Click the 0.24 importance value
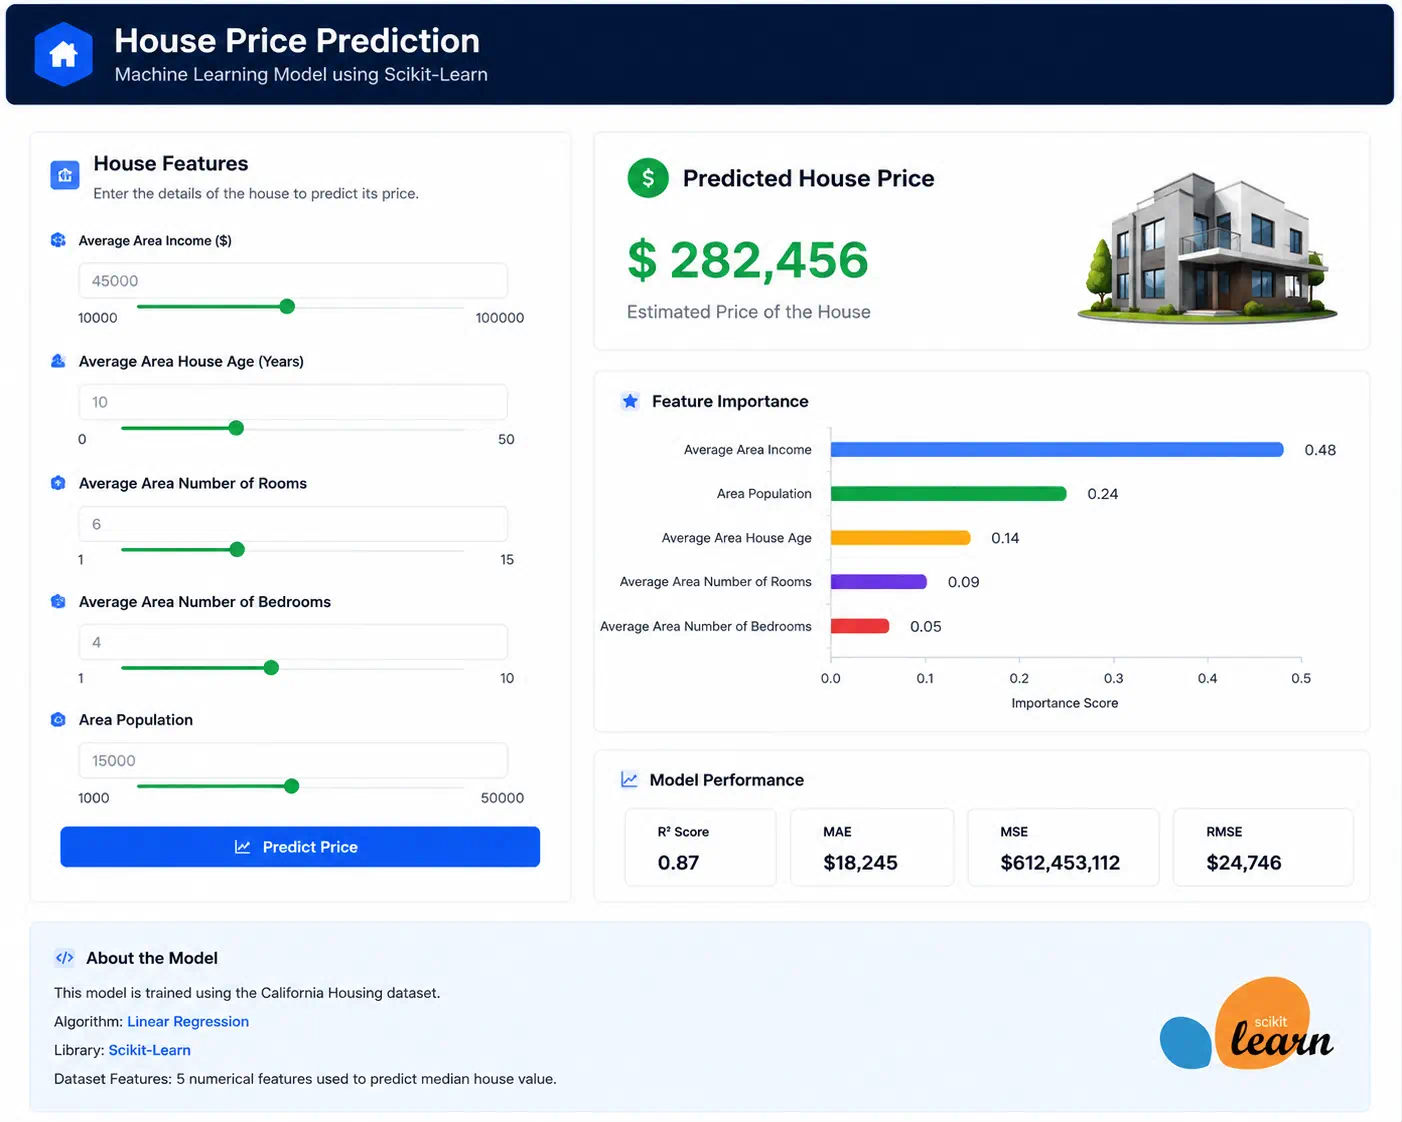 [x=1103, y=494]
